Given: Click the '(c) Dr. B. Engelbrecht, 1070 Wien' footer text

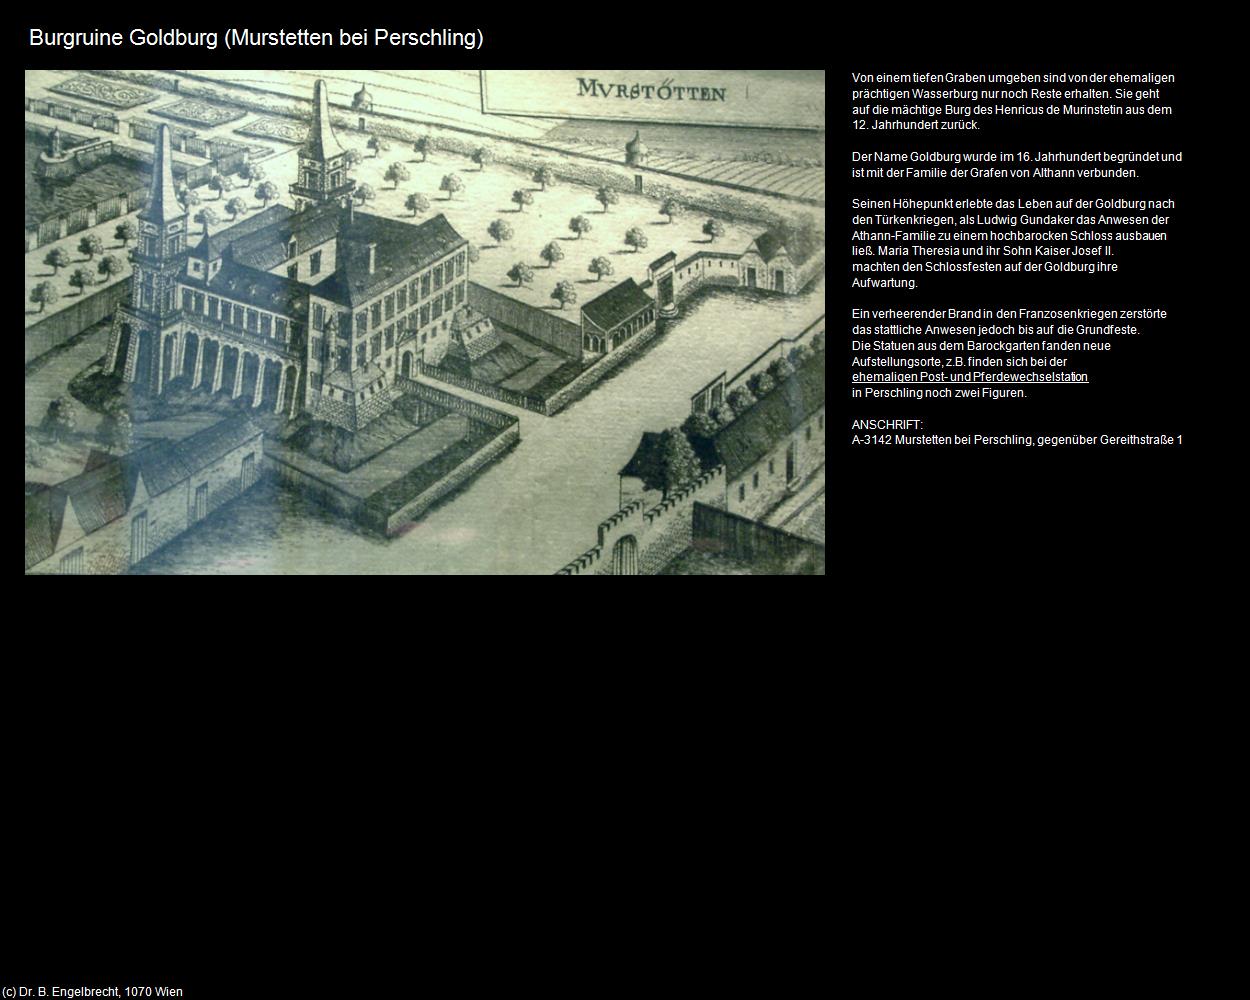Looking at the screenshot, I should pyautogui.click(x=93, y=992).
